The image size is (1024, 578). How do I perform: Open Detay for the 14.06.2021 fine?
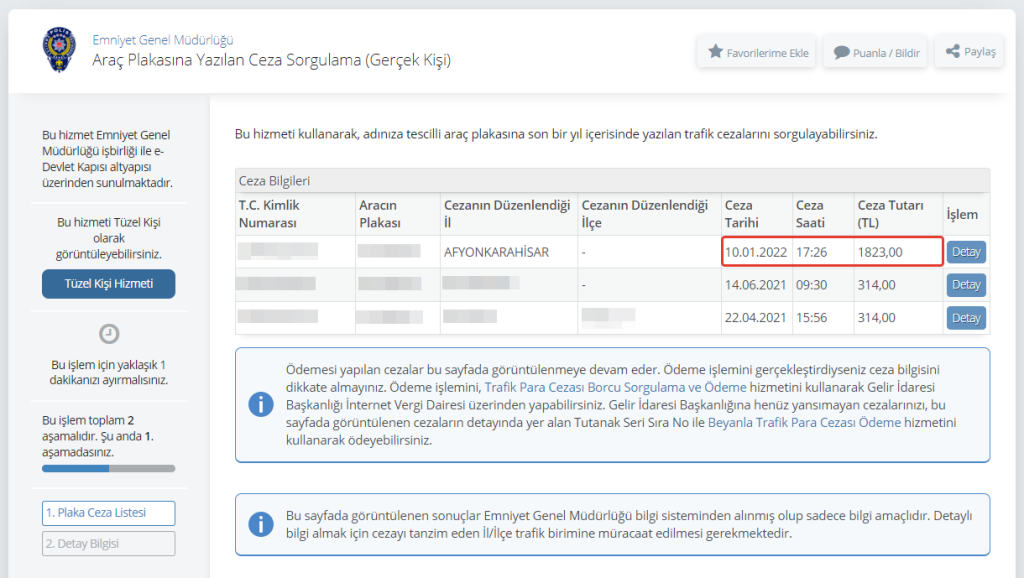[x=966, y=285]
